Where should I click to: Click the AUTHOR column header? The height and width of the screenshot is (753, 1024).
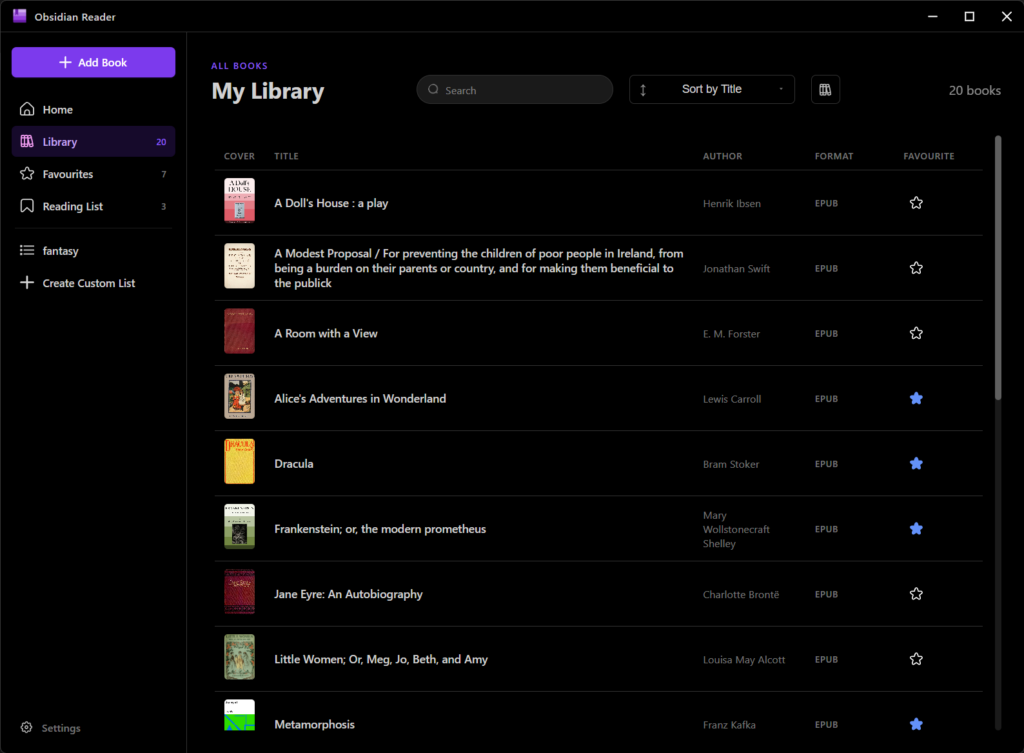click(x=722, y=156)
